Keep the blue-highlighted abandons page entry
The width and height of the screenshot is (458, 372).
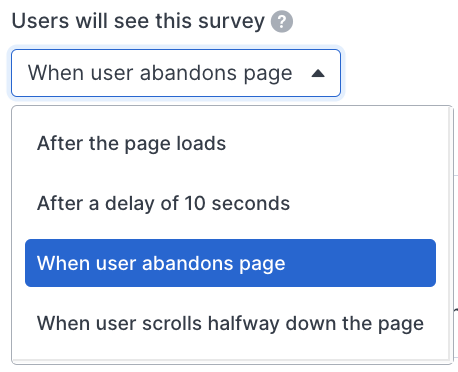pos(230,263)
